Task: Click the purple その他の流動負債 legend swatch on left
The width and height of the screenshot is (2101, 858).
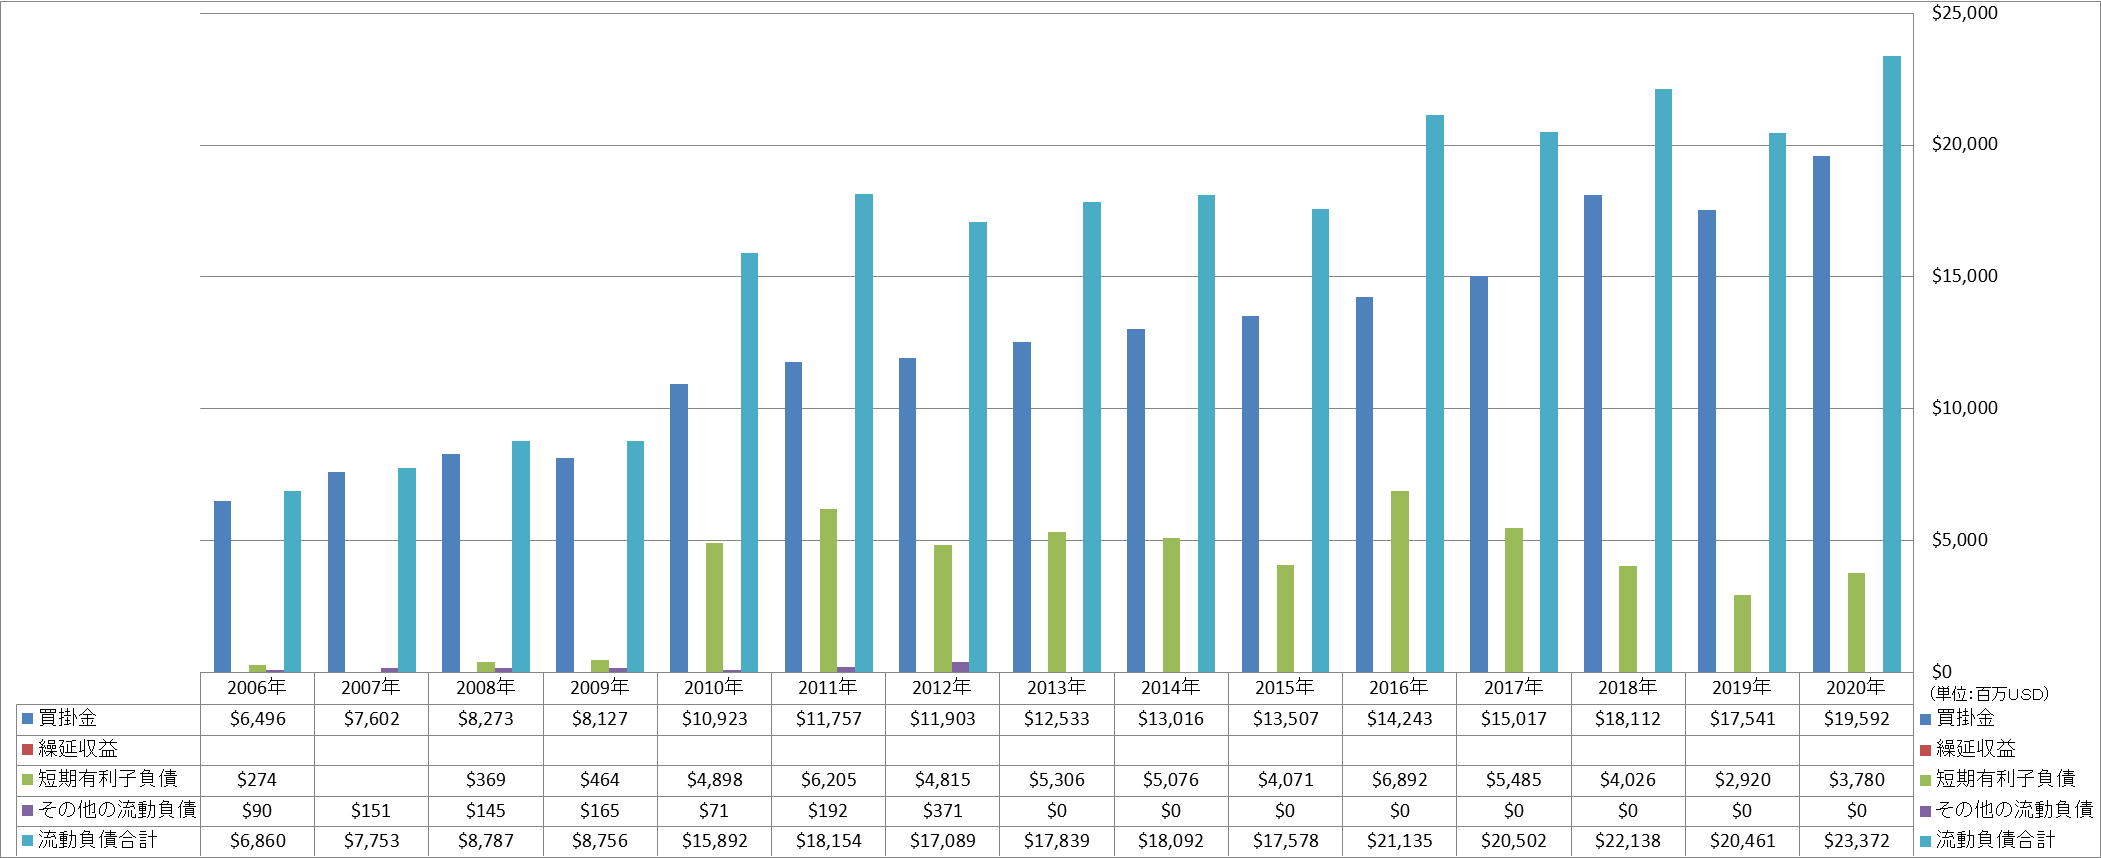Action: tap(28, 810)
